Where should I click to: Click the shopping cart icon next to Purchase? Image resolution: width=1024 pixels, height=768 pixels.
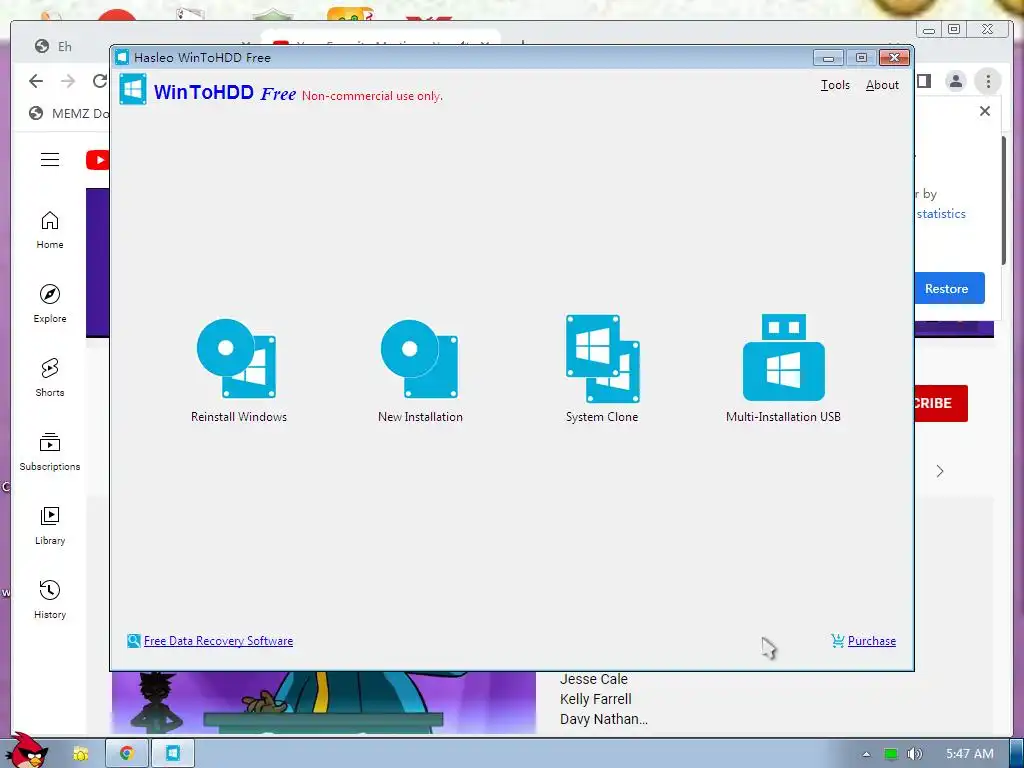tap(838, 641)
